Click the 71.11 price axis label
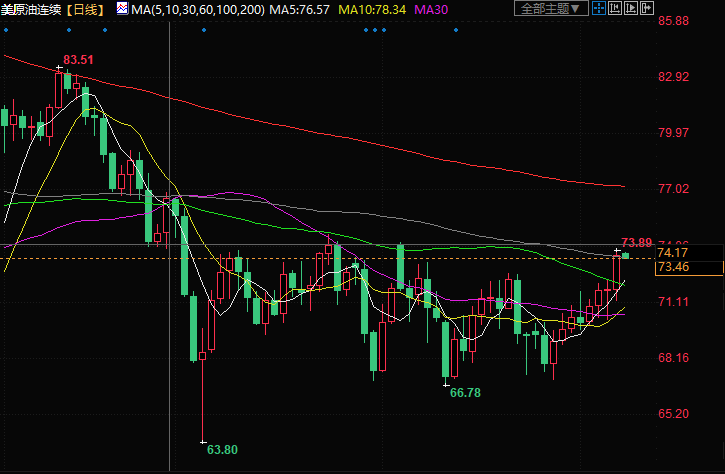725x474 pixels. click(x=673, y=302)
